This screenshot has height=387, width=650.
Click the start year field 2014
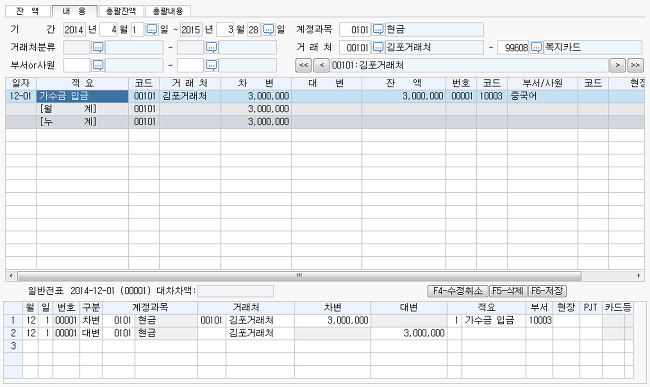[75, 29]
